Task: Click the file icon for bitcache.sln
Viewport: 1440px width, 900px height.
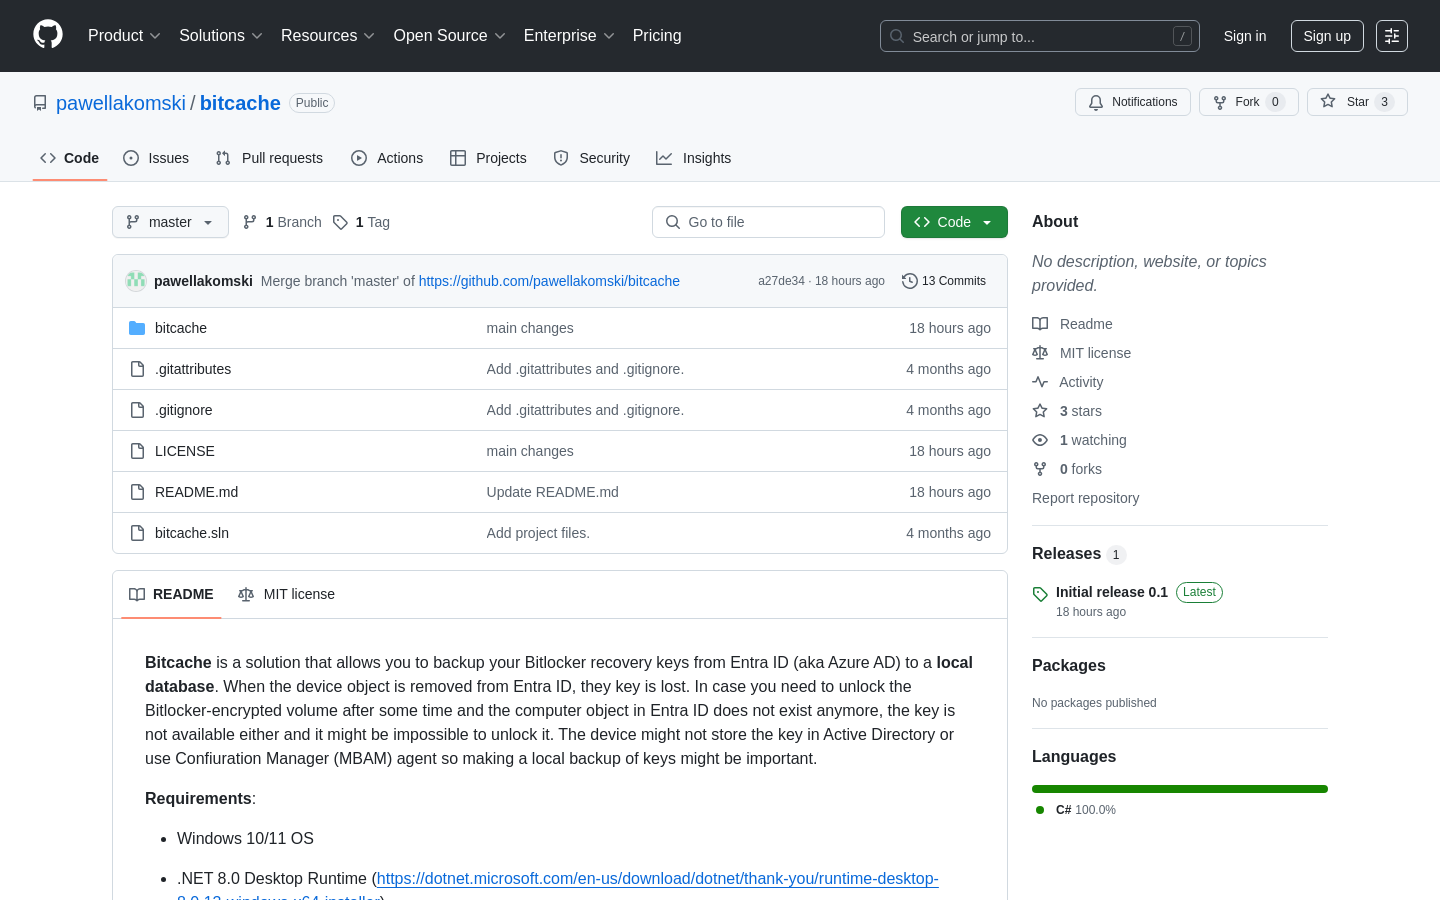Action: click(137, 533)
